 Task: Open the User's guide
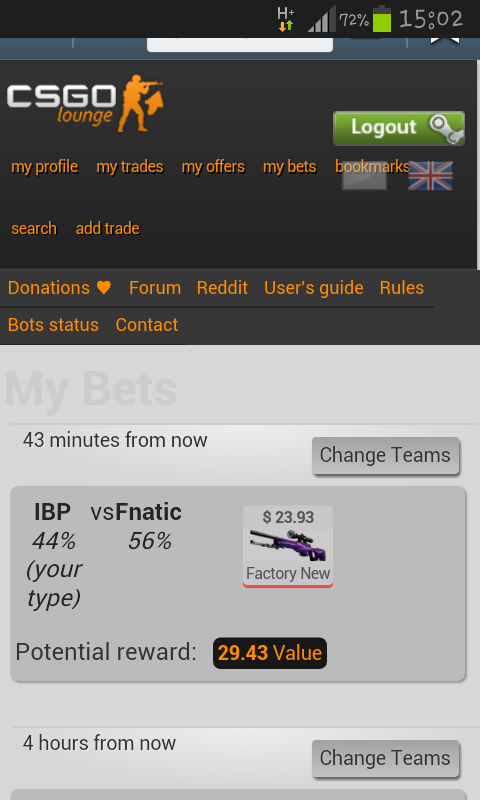[314, 288]
